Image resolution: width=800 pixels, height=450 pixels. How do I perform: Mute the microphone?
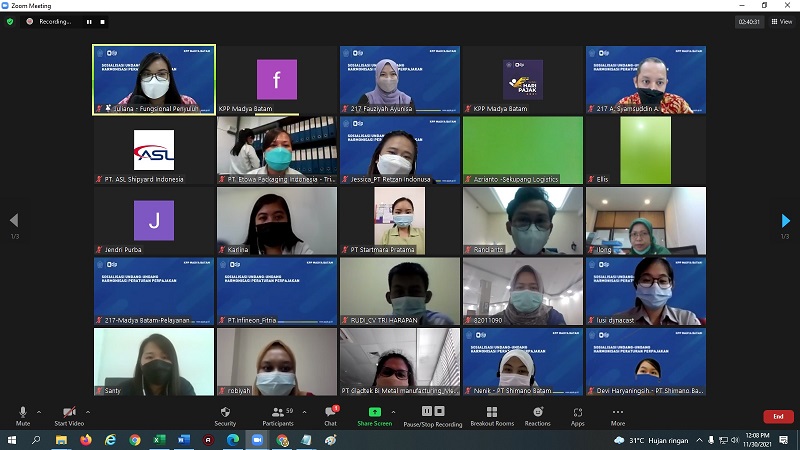[23, 414]
